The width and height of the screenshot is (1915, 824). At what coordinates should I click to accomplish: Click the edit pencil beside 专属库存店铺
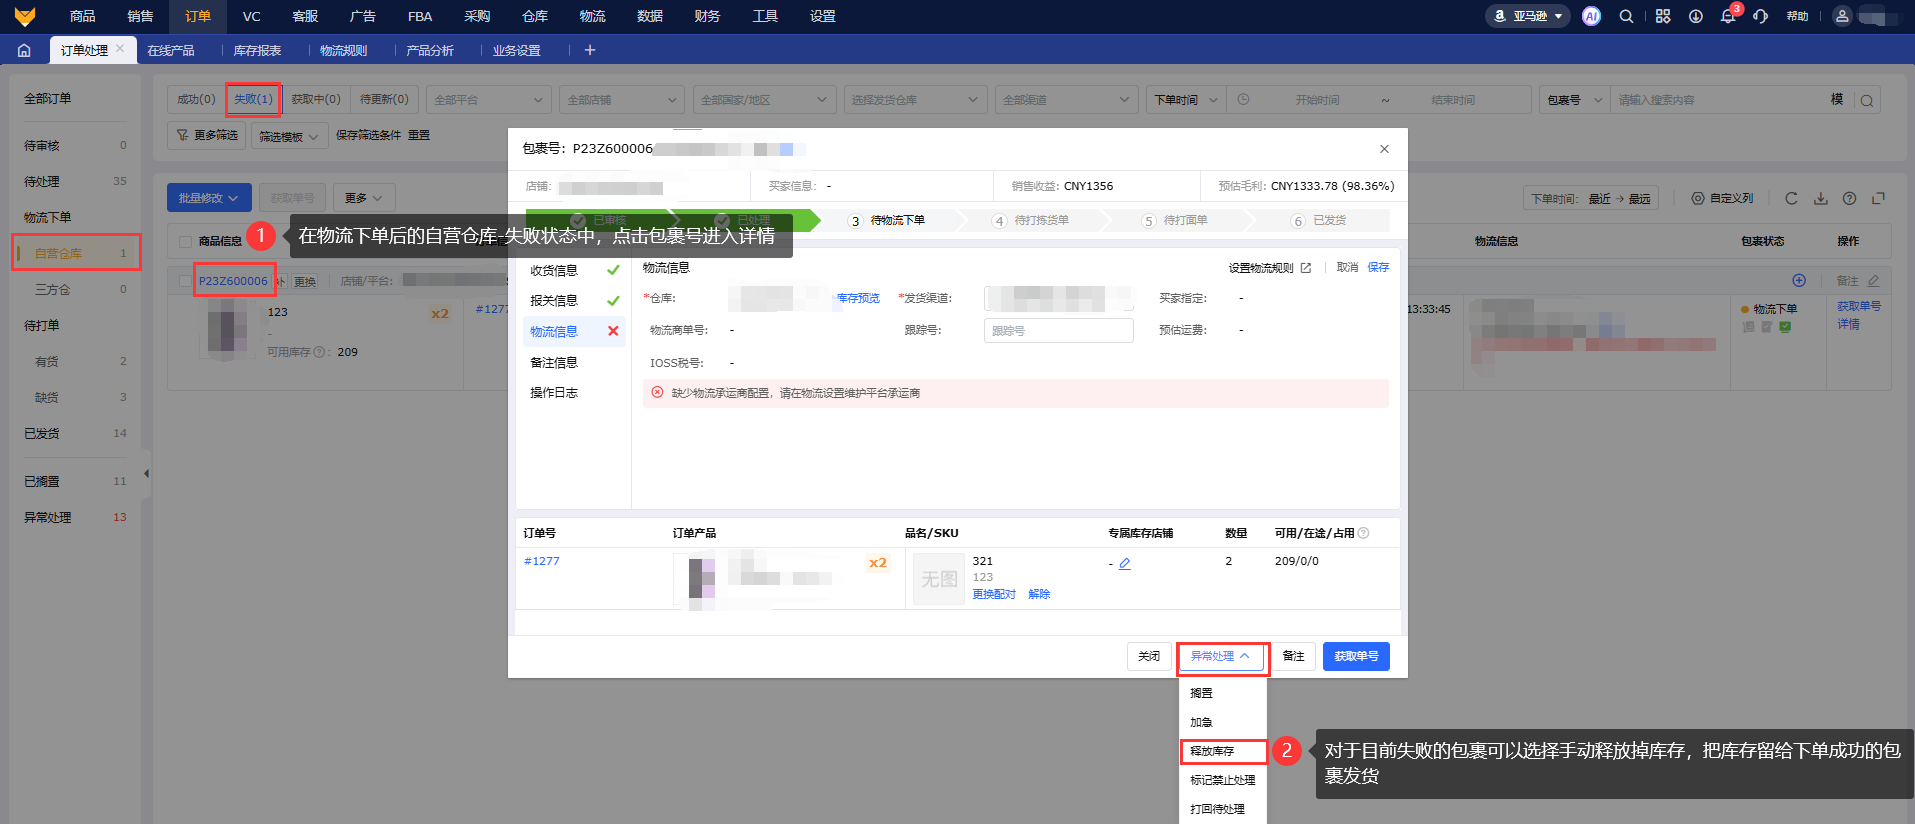pos(1125,564)
